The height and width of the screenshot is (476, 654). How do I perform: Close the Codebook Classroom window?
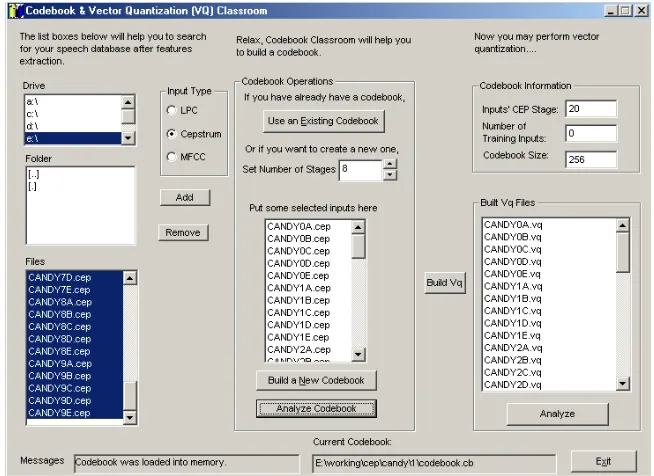pos(641,11)
